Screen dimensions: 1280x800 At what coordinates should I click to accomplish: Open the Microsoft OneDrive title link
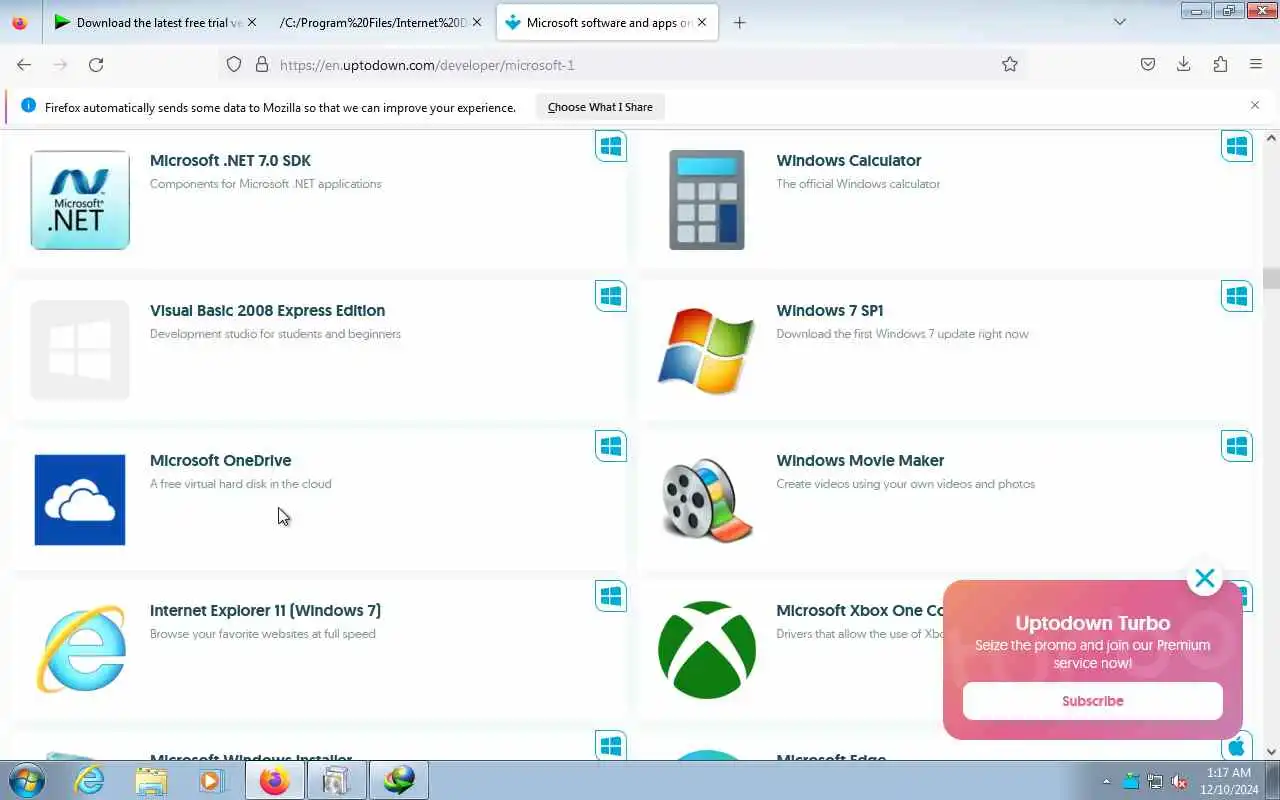click(220, 460)
